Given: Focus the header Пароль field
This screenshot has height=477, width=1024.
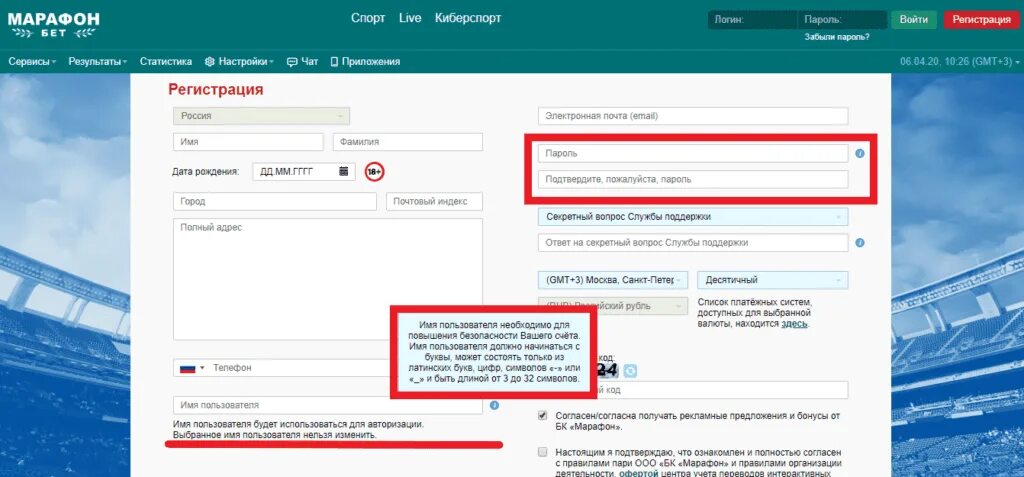Looking at the screenshot, I should coord(842,20).
